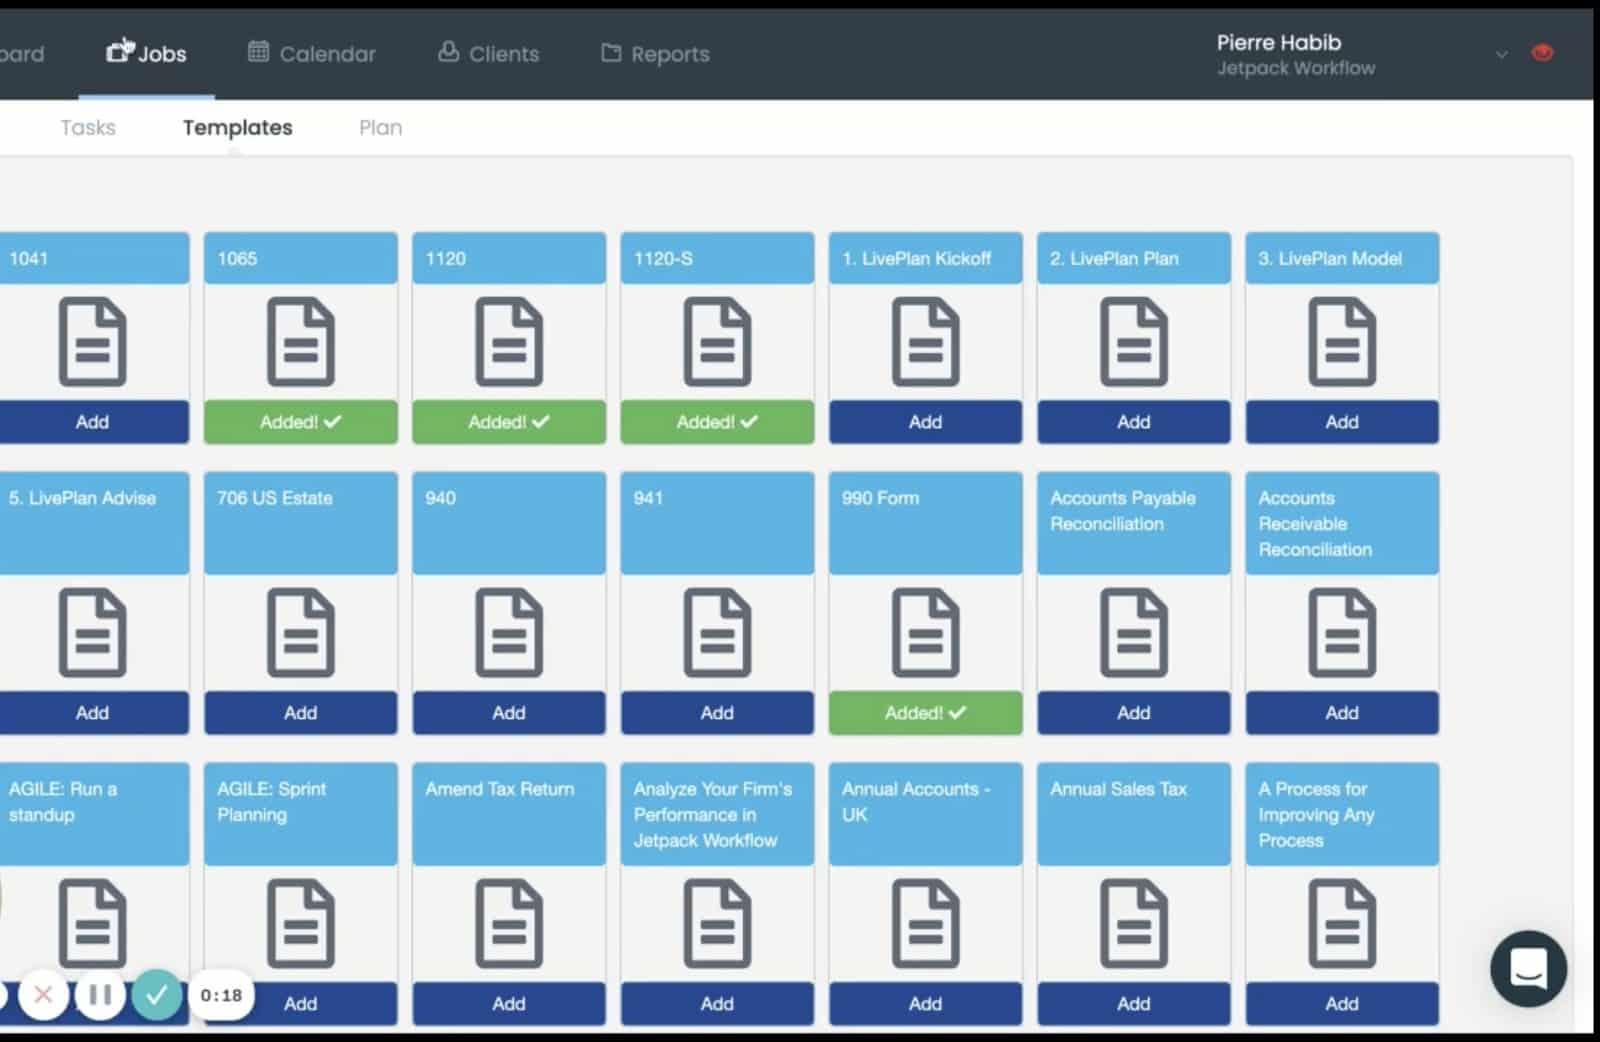Add A Process for Improving Any Process template
Viewport: 1600px width, 1042px height.
[1342, 1003]
